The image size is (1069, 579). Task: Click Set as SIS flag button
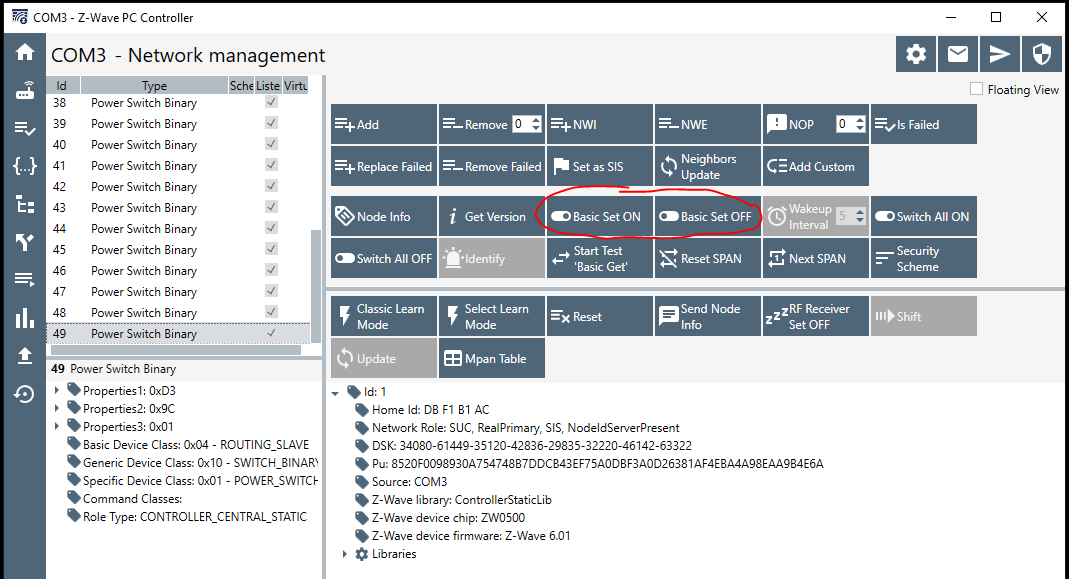click(x=600, y=166)
